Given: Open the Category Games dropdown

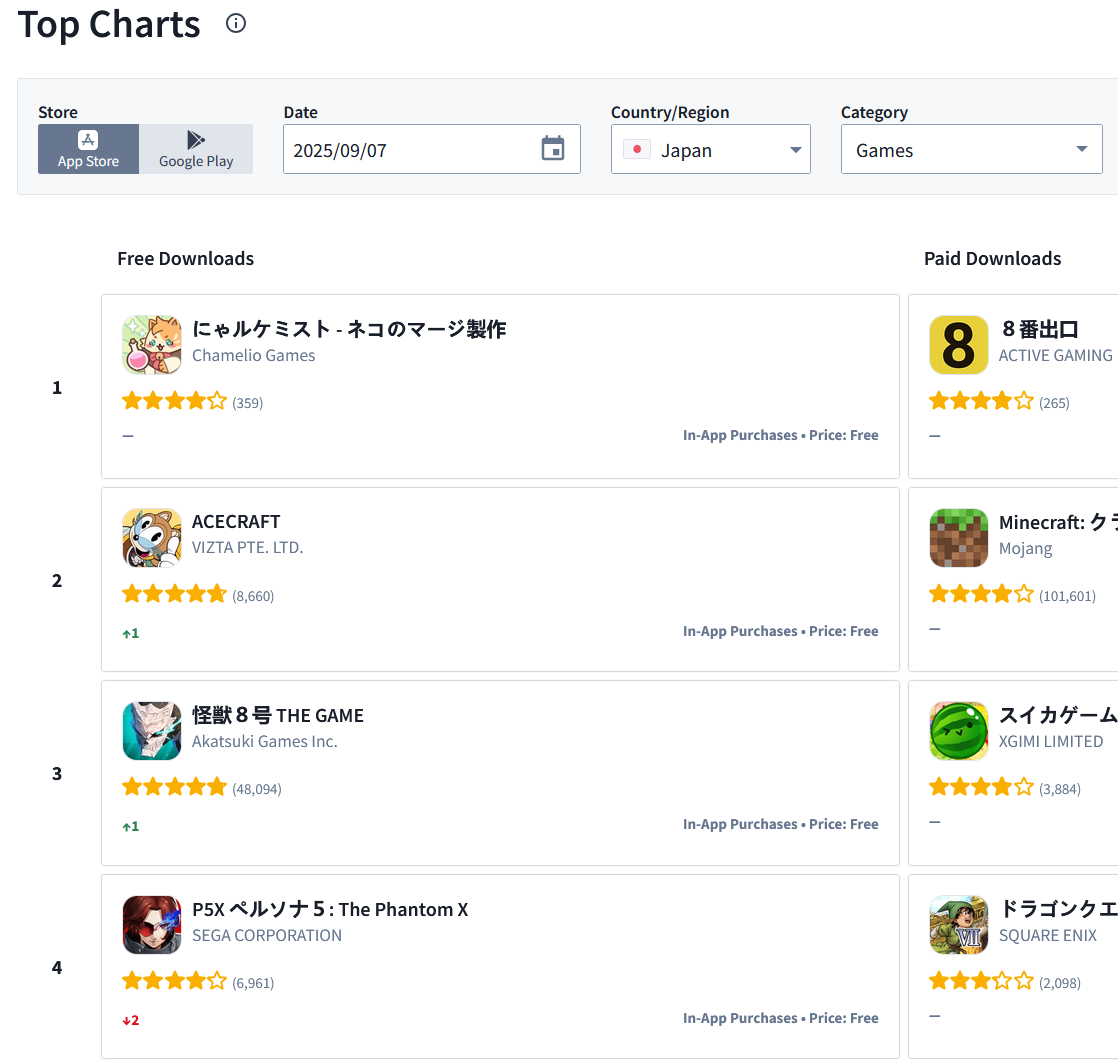Looking at the screenshot, I should coord(971,150).
